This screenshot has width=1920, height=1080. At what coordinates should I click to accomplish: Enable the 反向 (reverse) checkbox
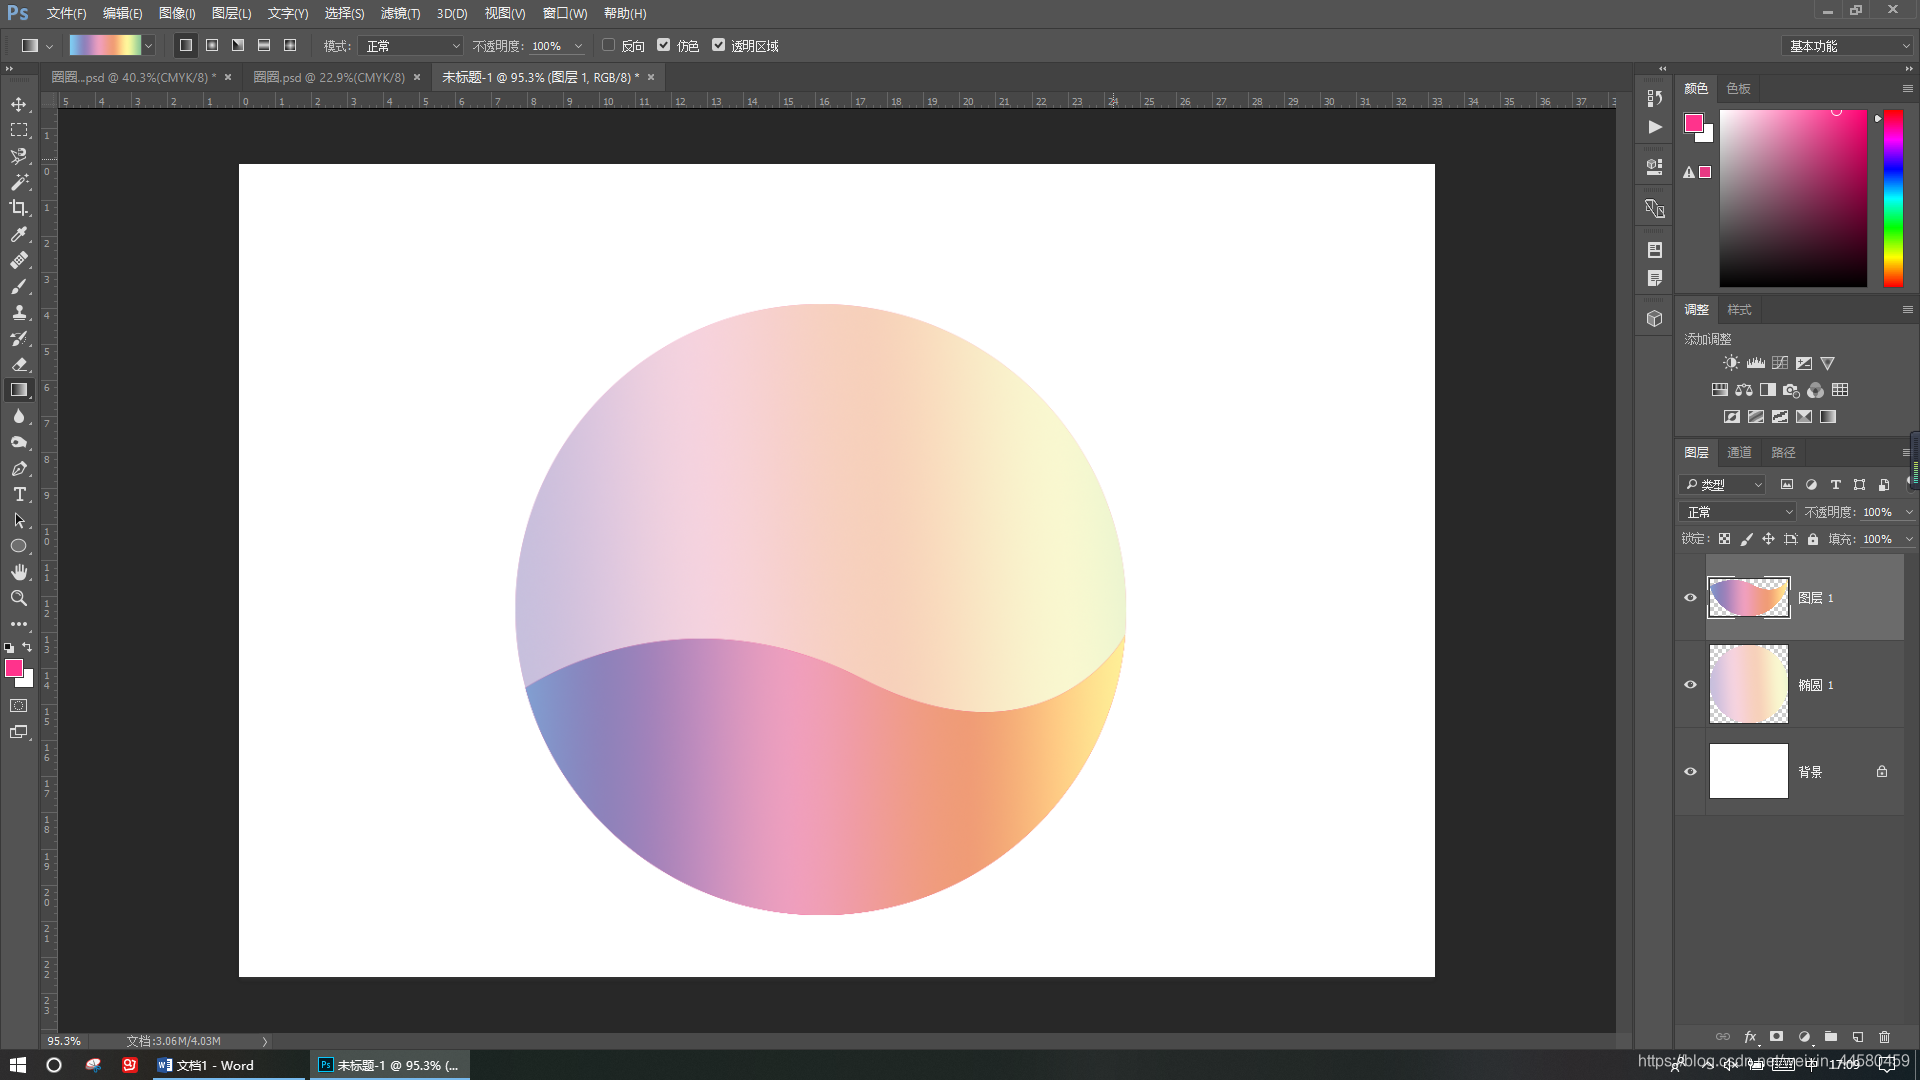click(608, 45)
